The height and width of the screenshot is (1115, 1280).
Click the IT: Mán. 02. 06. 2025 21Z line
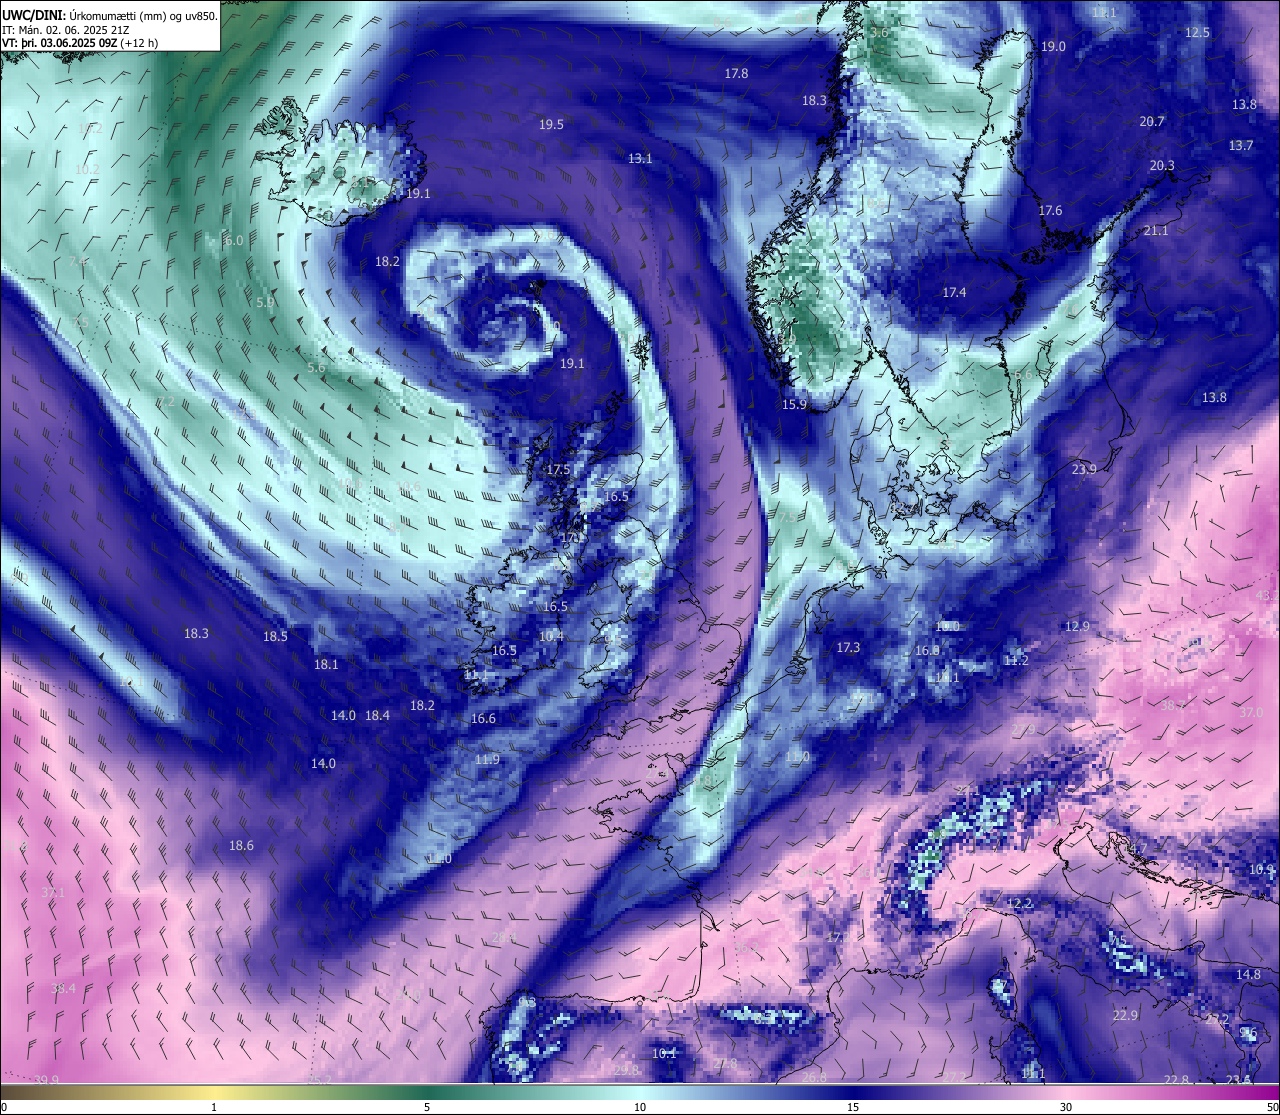tap(68, 30)
